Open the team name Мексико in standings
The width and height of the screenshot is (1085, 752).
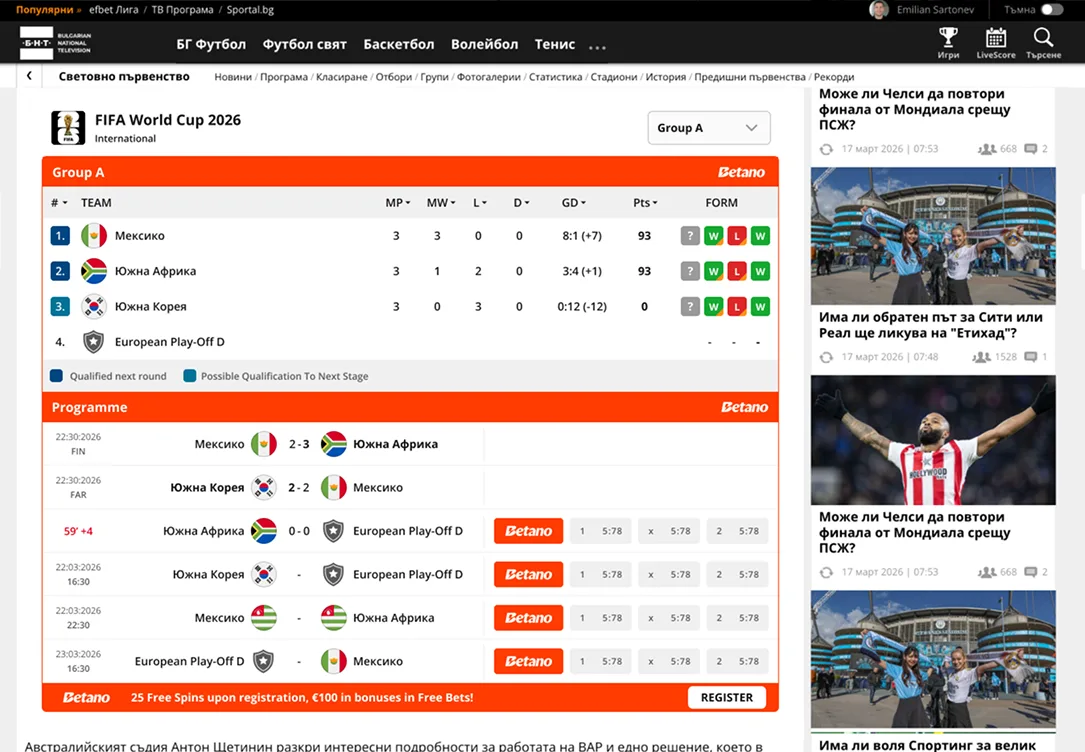[140, 236]
